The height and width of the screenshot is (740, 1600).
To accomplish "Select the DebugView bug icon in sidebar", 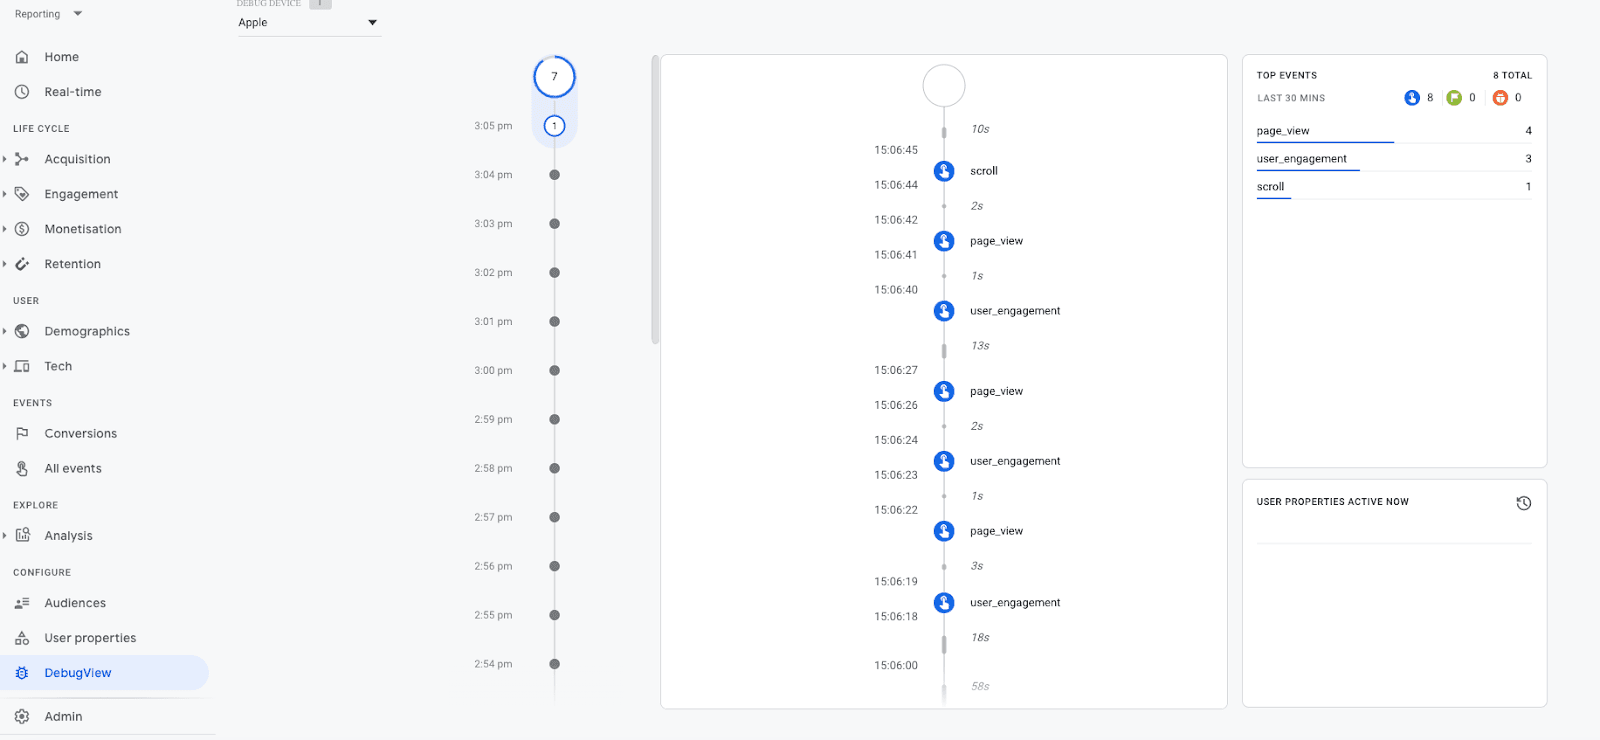I will [22, 672].
